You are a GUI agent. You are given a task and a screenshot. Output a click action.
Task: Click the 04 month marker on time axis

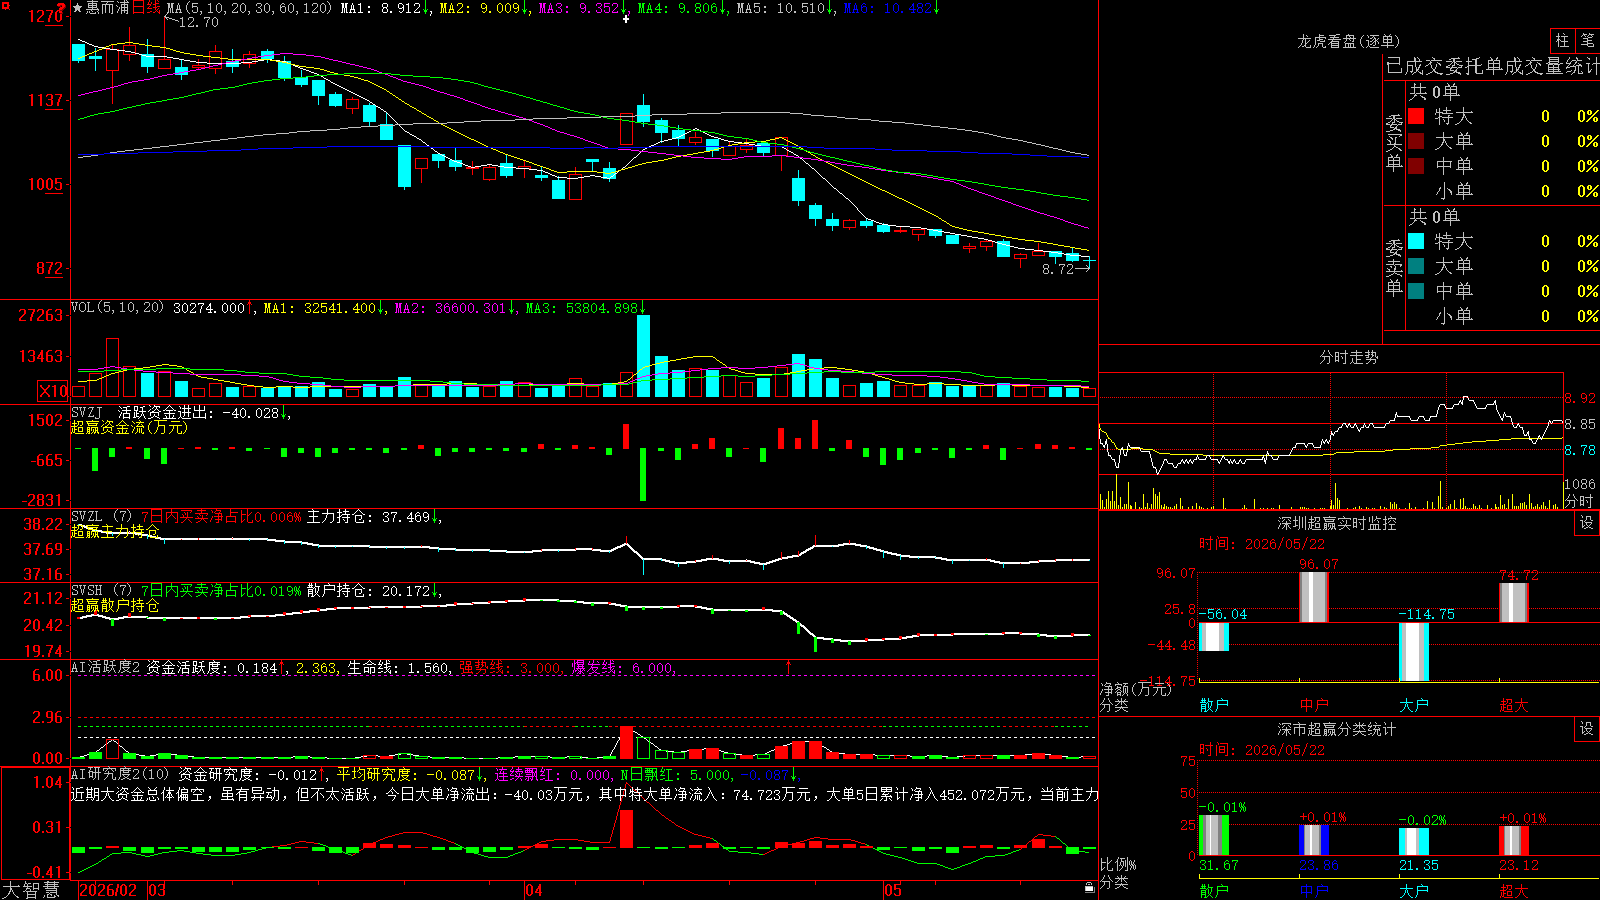point(534,890)
